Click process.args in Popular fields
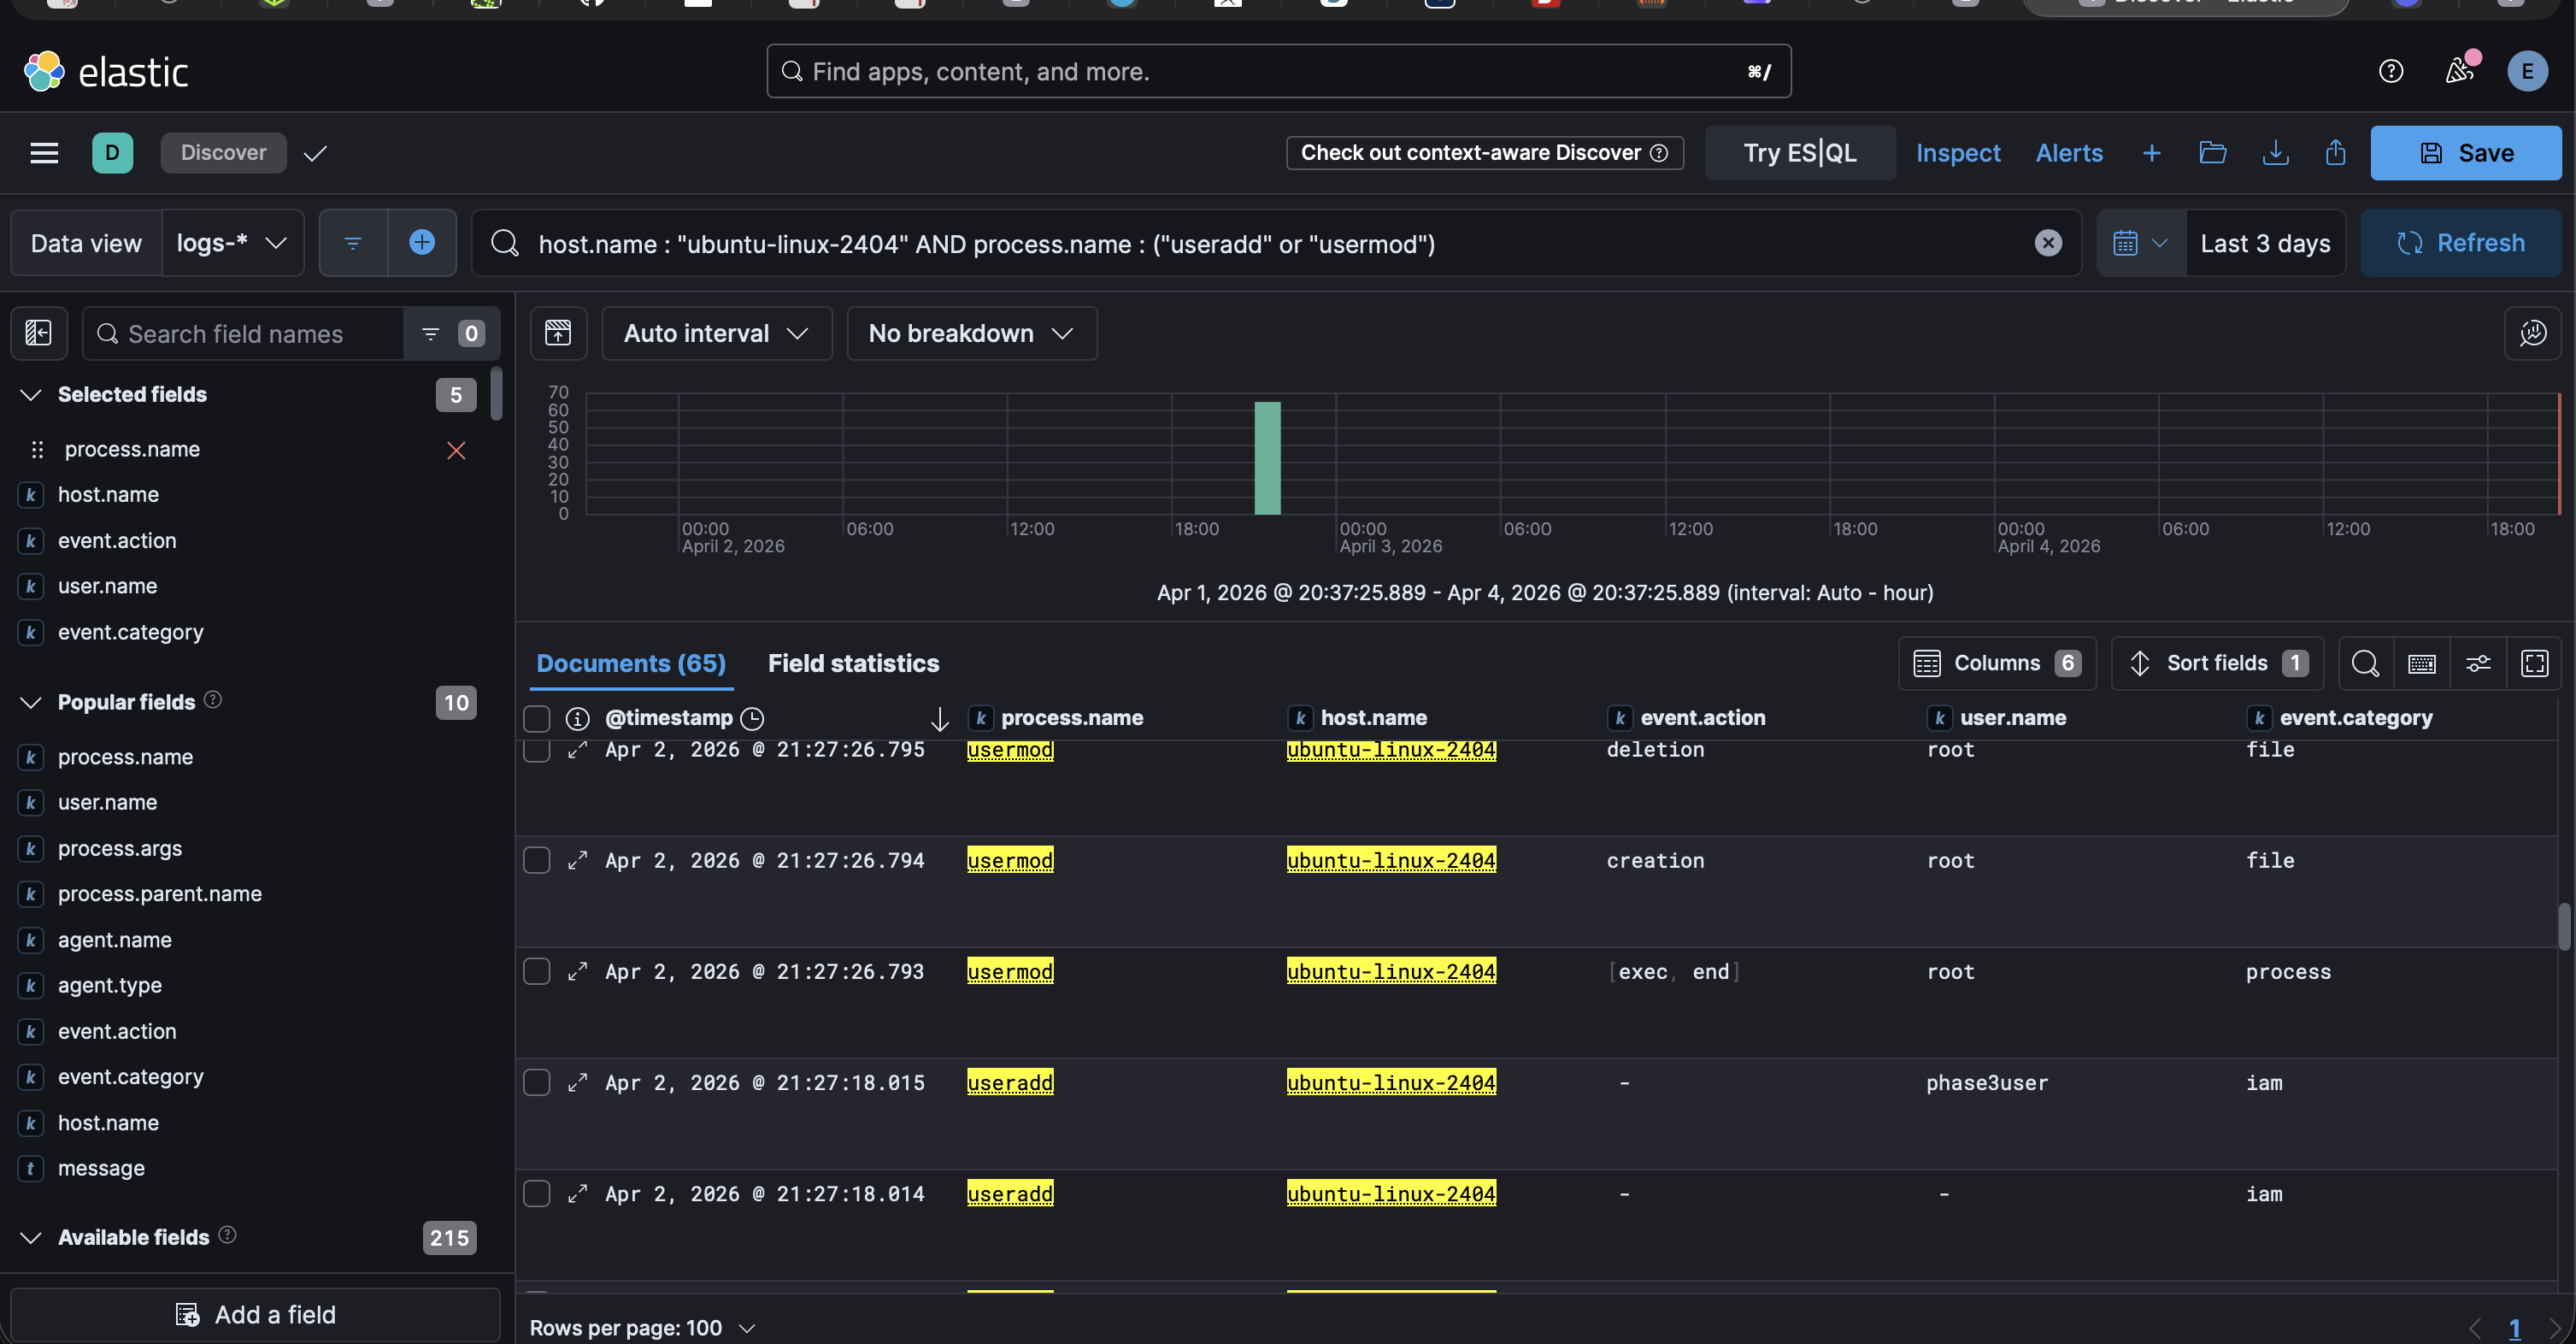 click(120, 848)
